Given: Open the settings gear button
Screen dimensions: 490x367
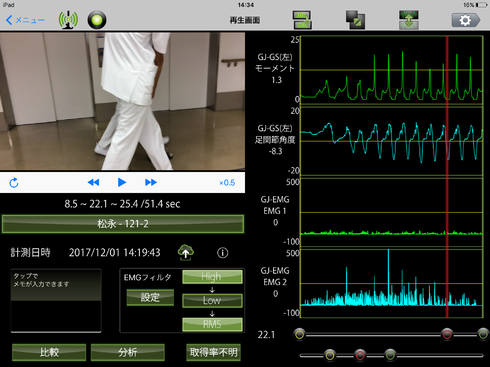Looking at the screenshot, I should point(466,20).
